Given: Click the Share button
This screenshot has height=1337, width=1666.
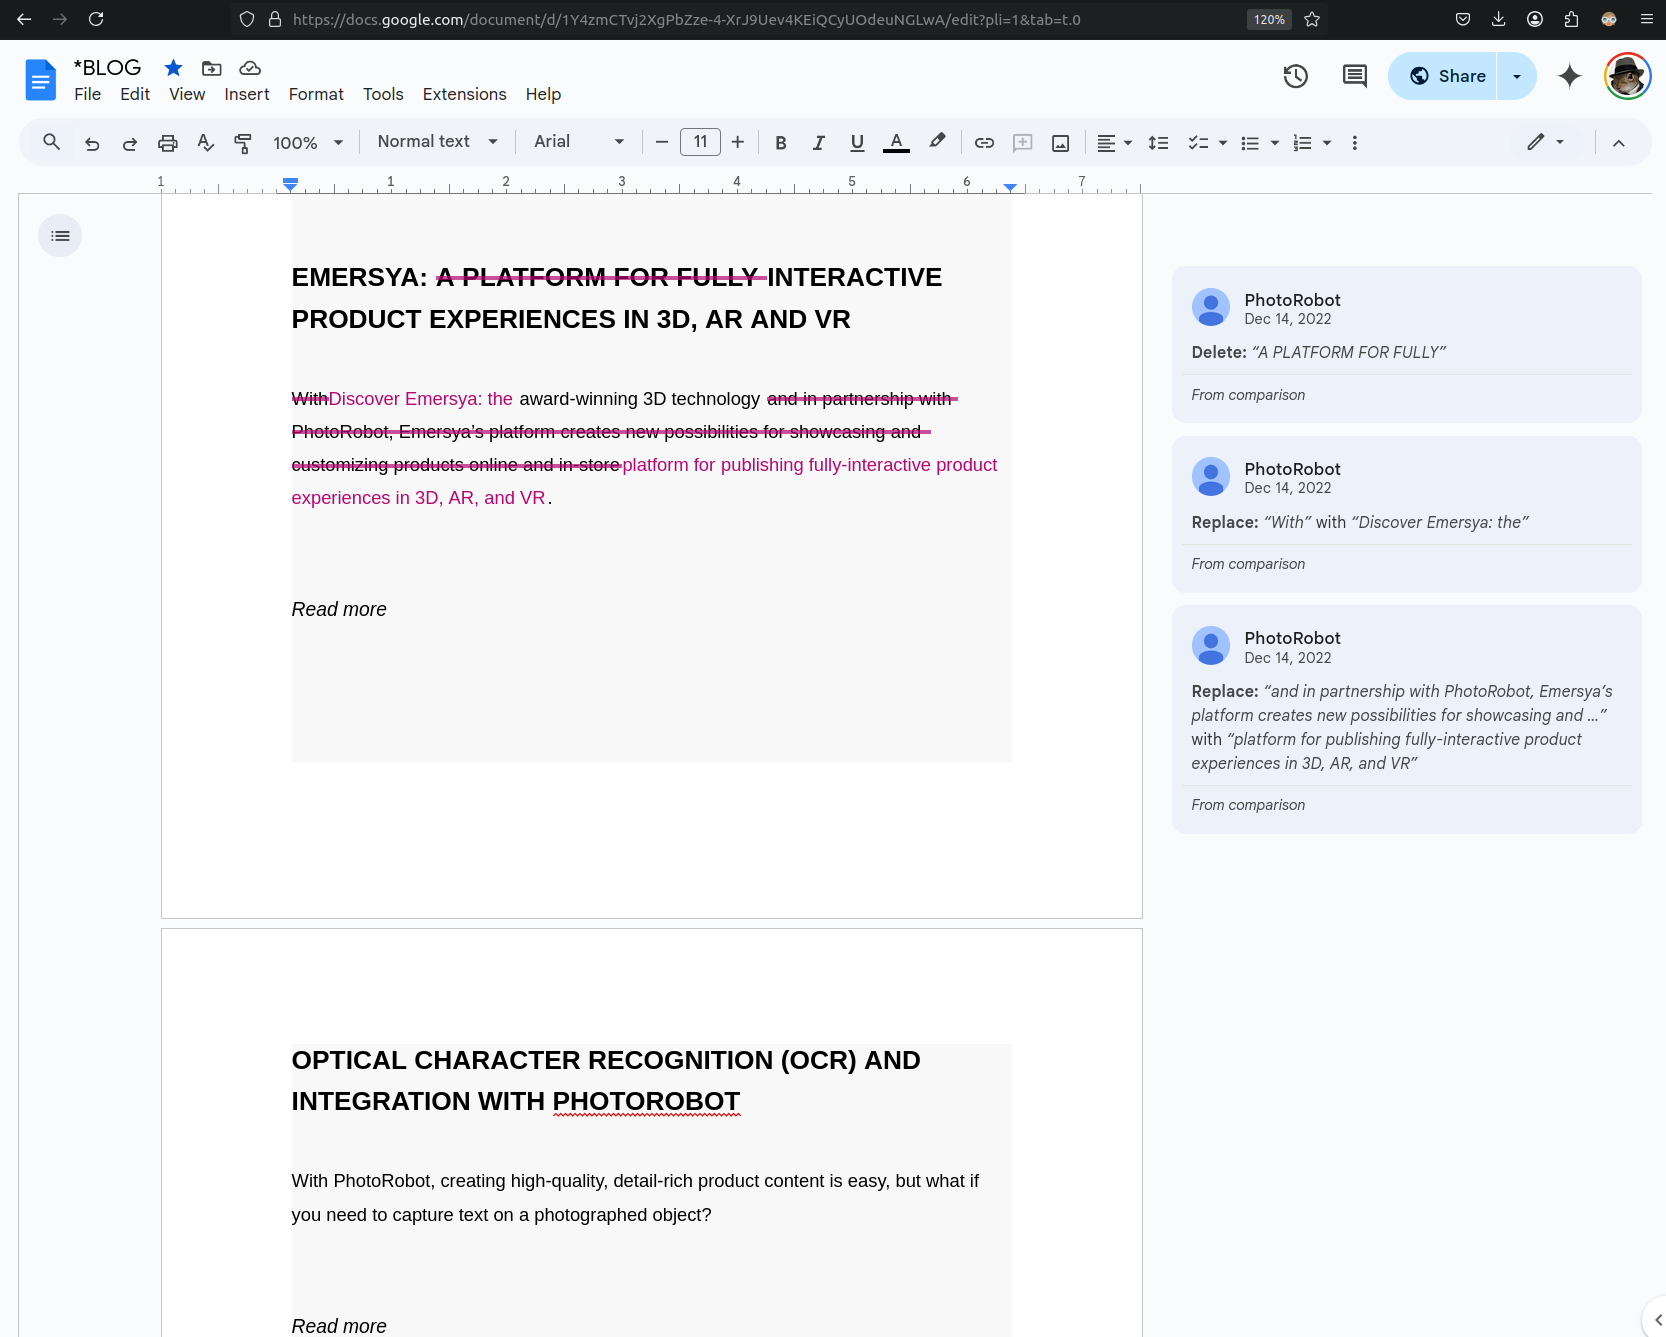Looking at the screenshot, I should (x=1443, y=76).
